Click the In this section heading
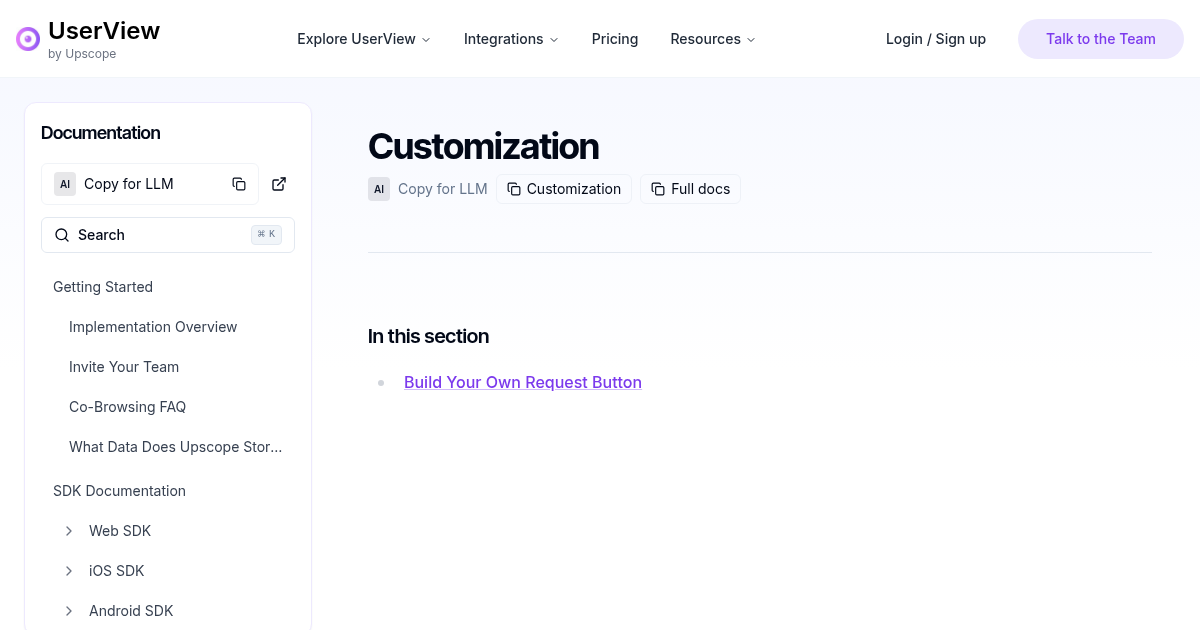 (x=428, y=336)
